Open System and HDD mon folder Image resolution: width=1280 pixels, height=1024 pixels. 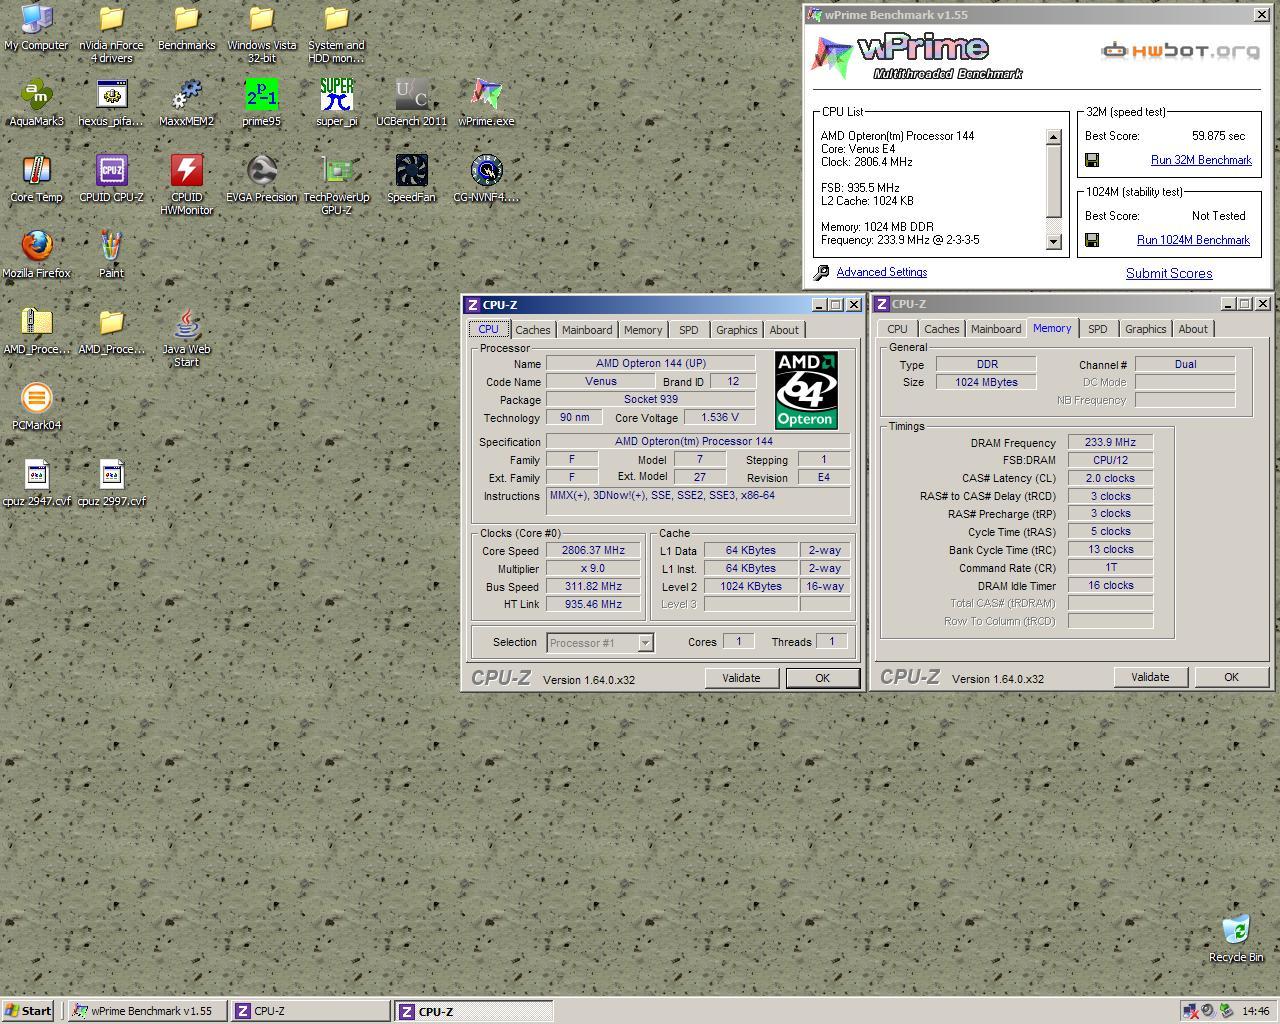tap(336, 33)
